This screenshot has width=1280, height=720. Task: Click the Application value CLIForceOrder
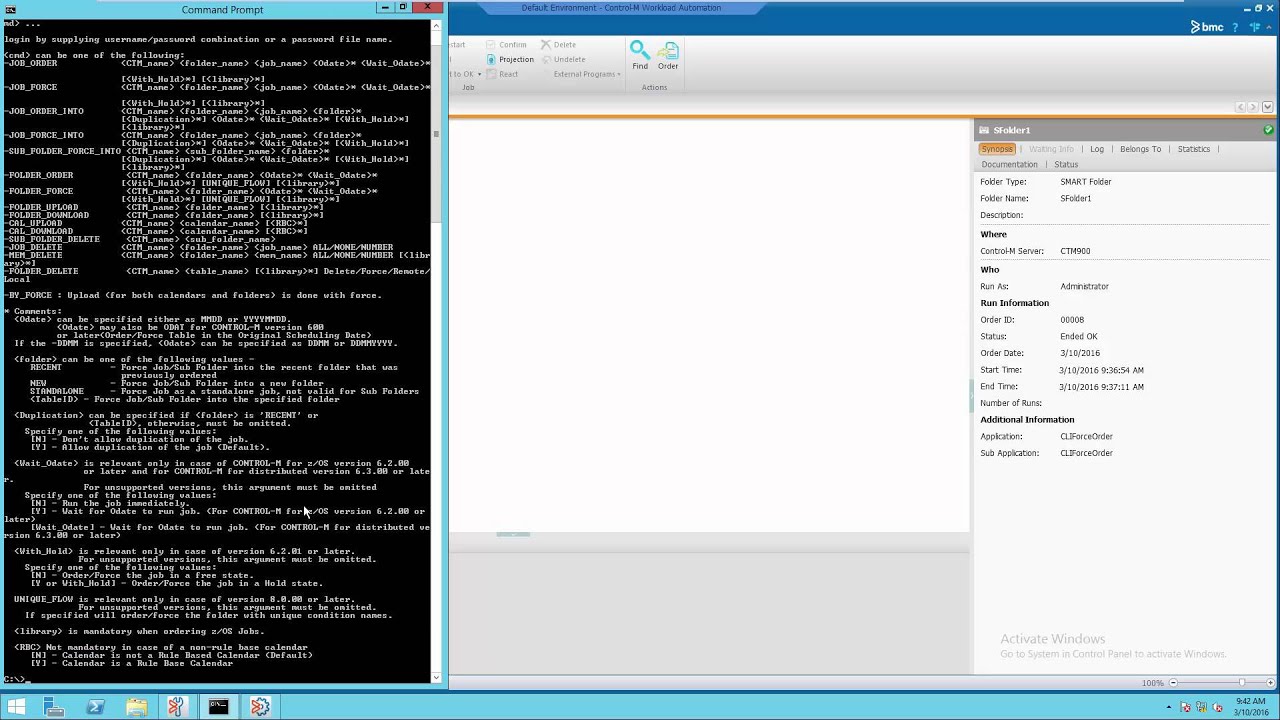1086,436
